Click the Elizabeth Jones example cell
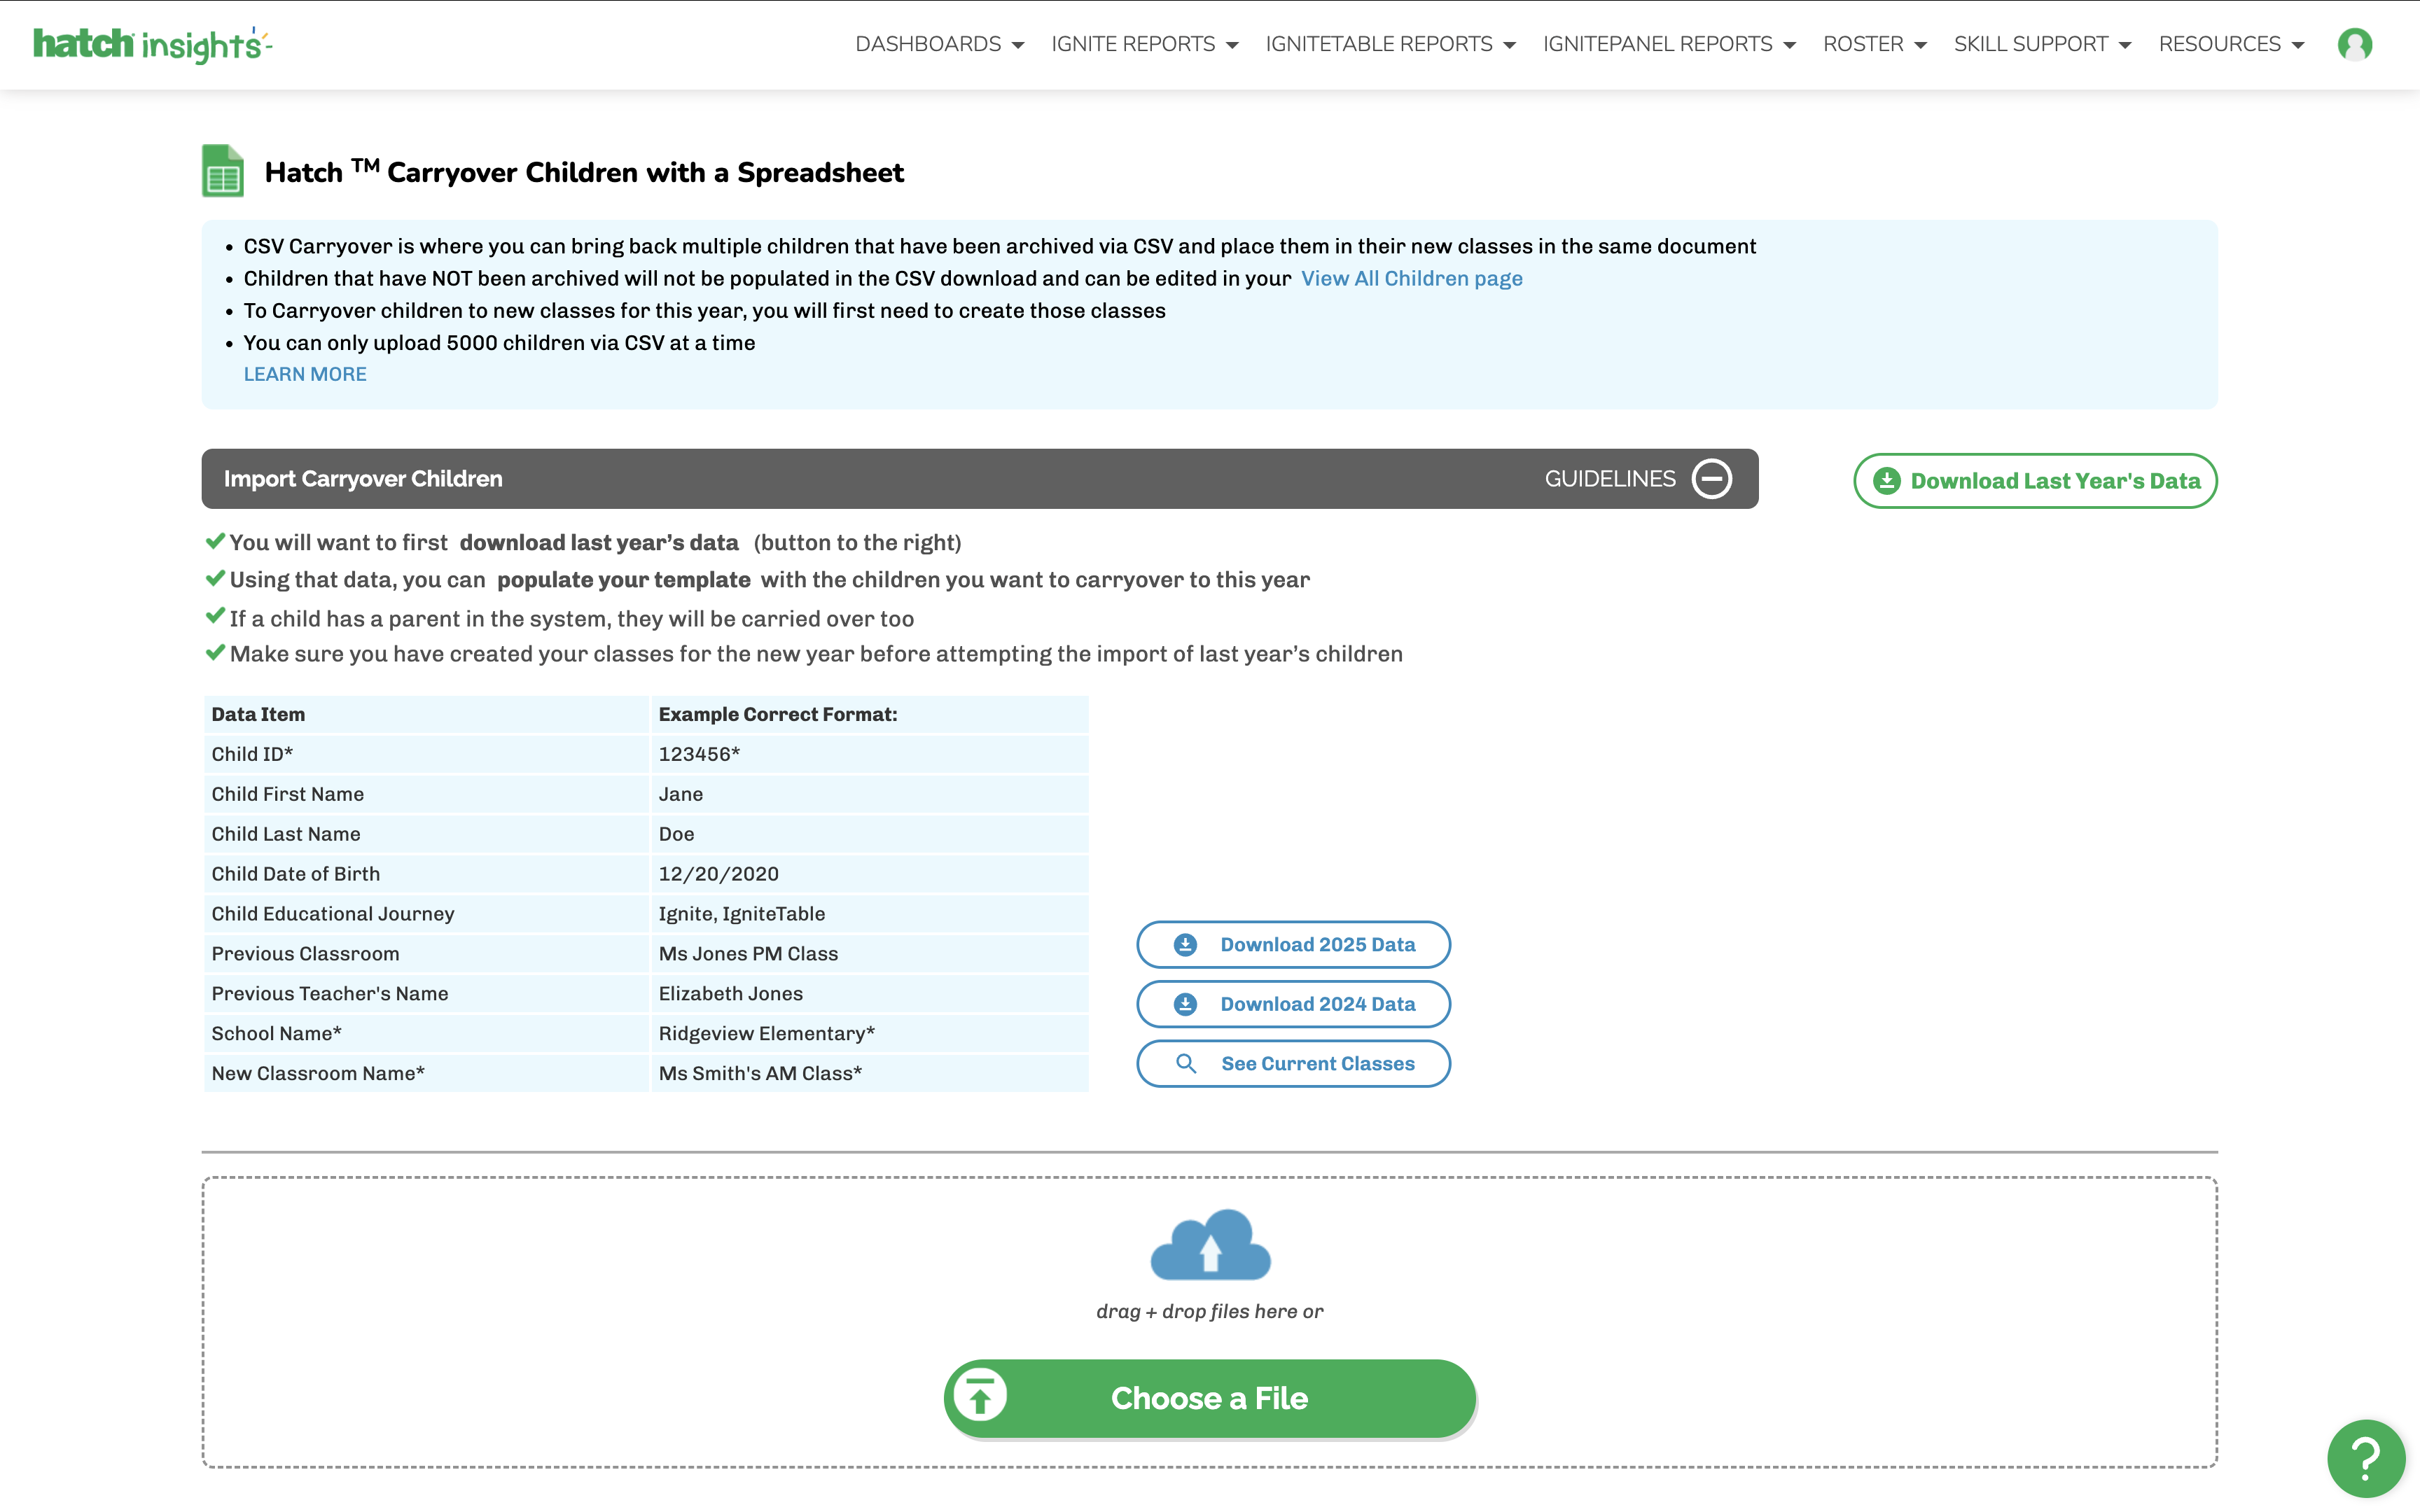2420x1512 pixels. click(x=869, y=994)
